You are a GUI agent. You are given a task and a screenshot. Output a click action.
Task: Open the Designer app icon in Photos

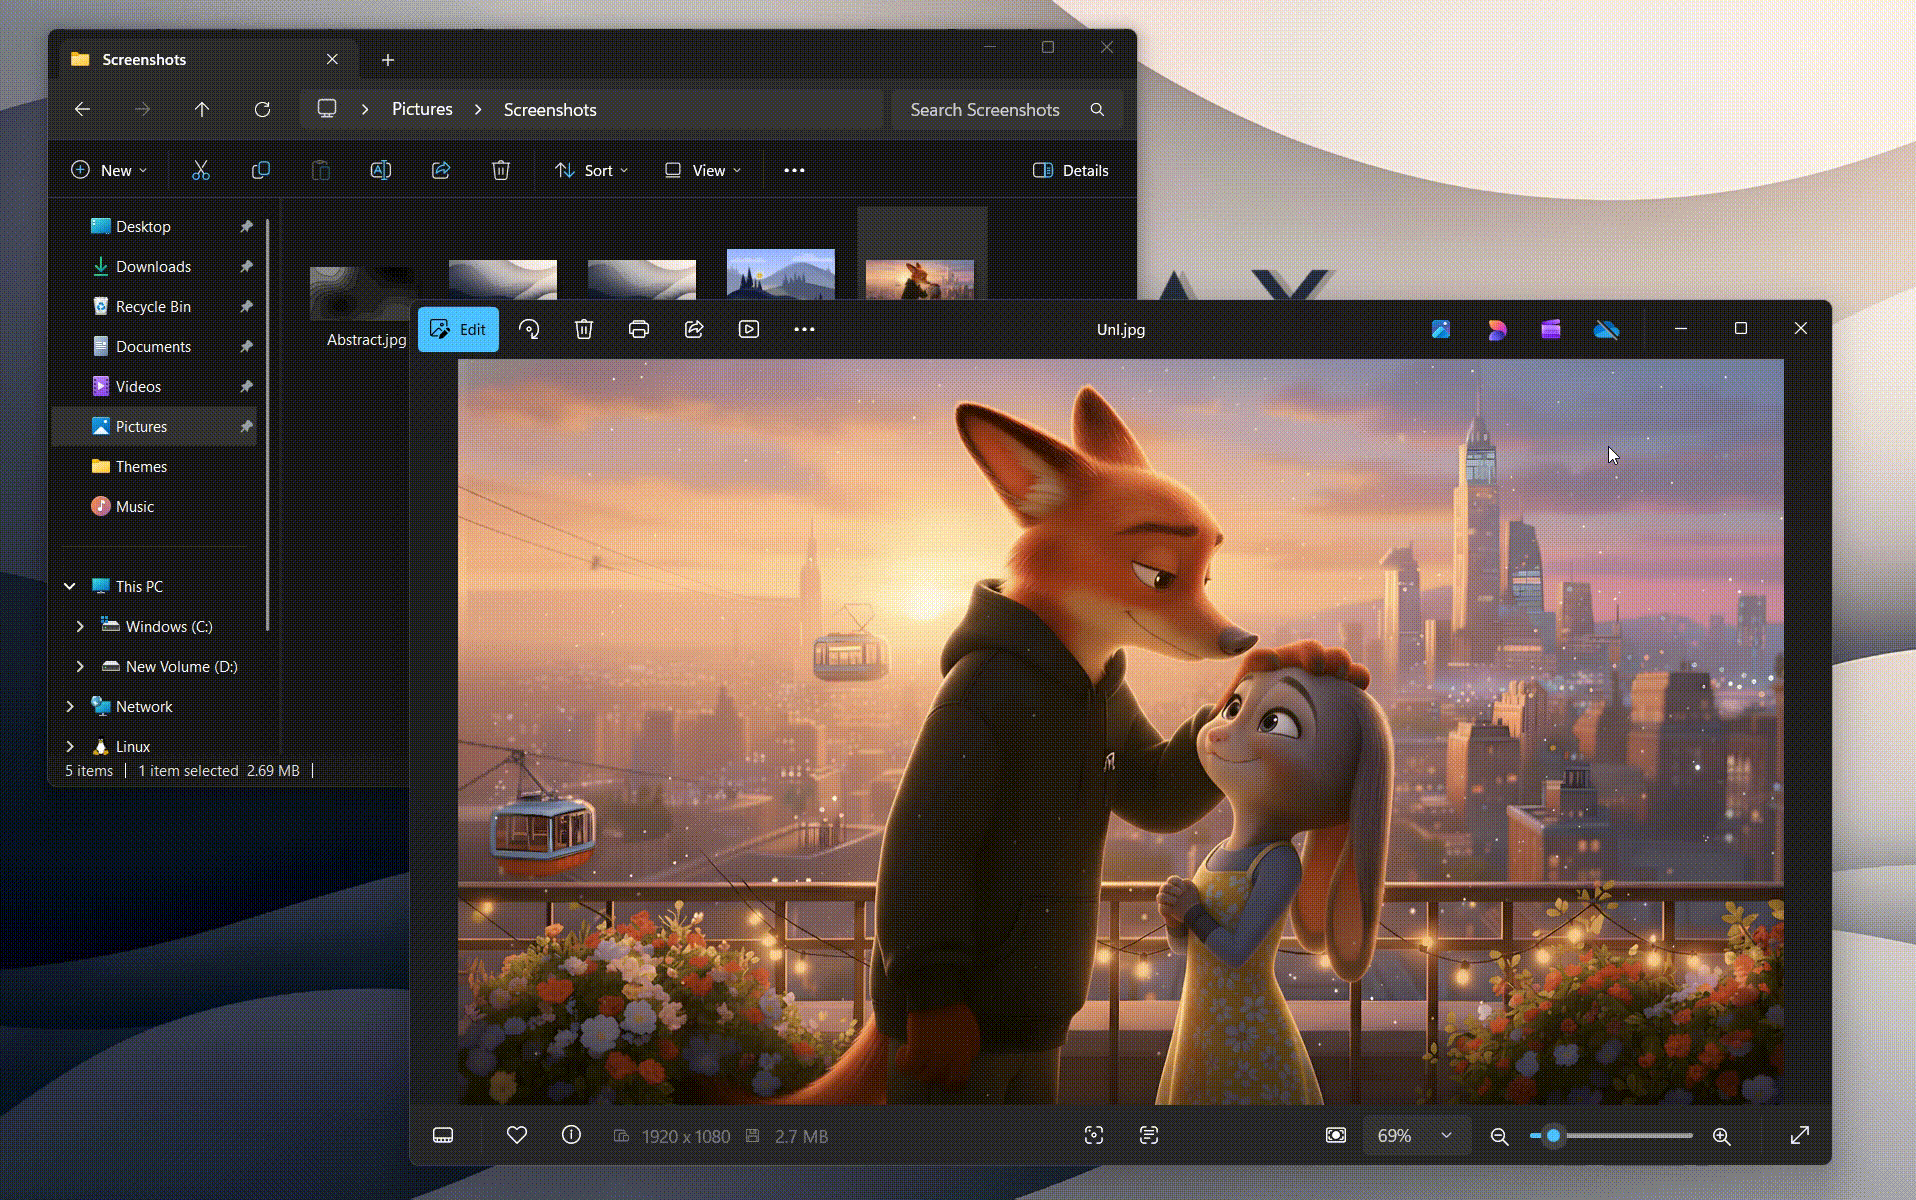pyautogui.click(x=1497, y=329)
